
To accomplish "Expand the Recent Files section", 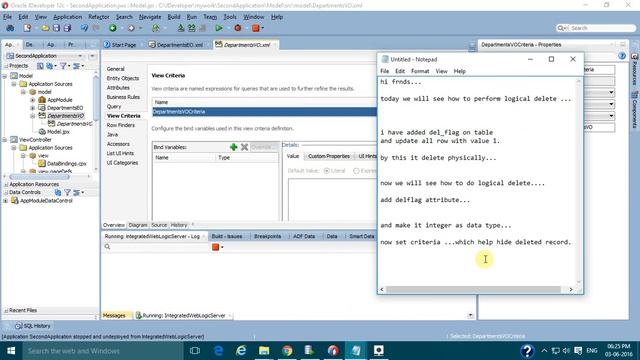I will click(6, 311).
